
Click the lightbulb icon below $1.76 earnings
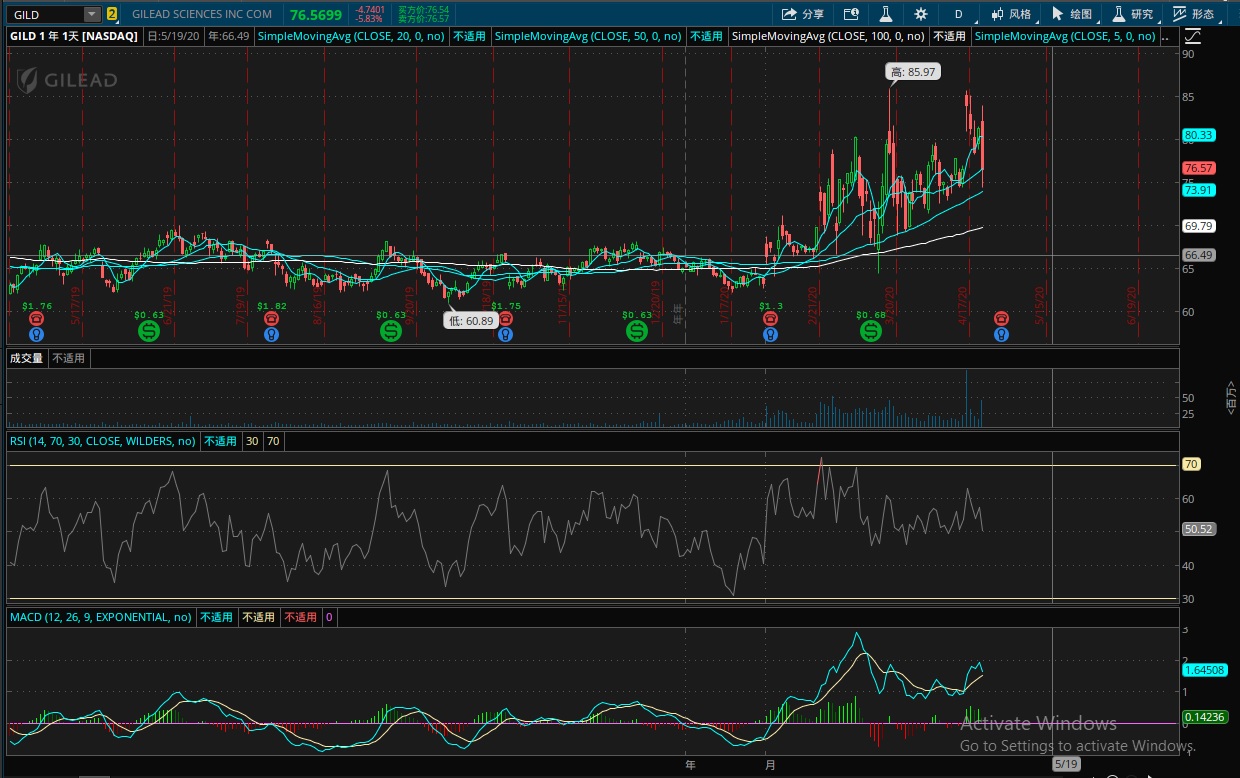37,334
